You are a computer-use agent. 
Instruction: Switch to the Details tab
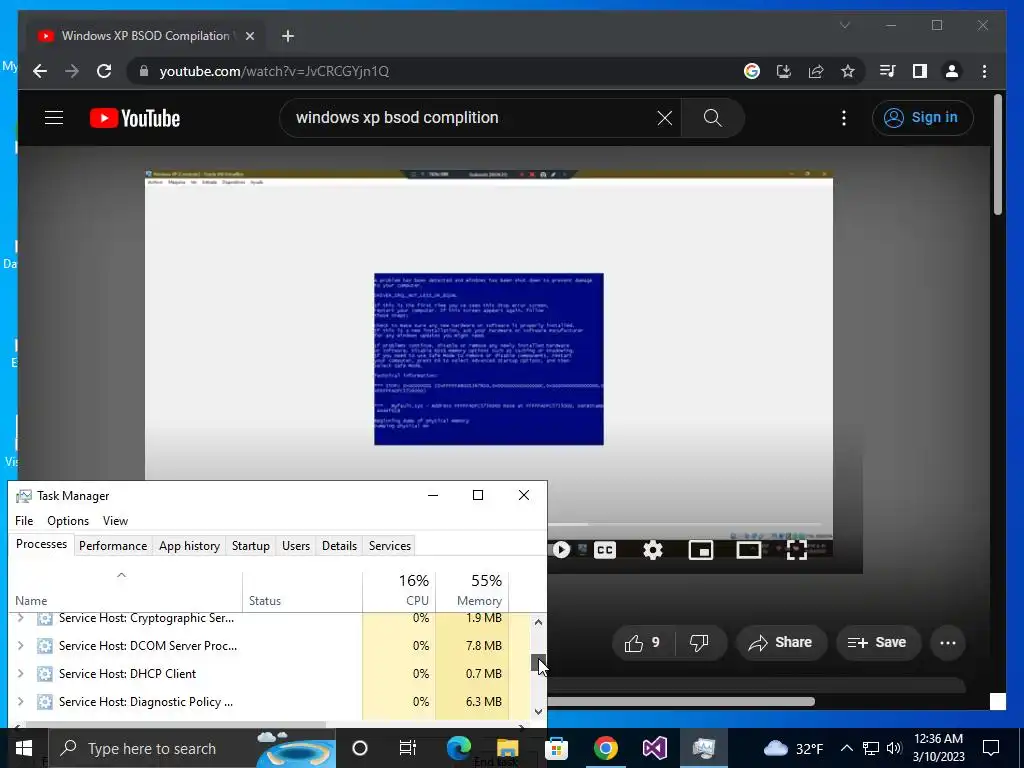[340, 546]
